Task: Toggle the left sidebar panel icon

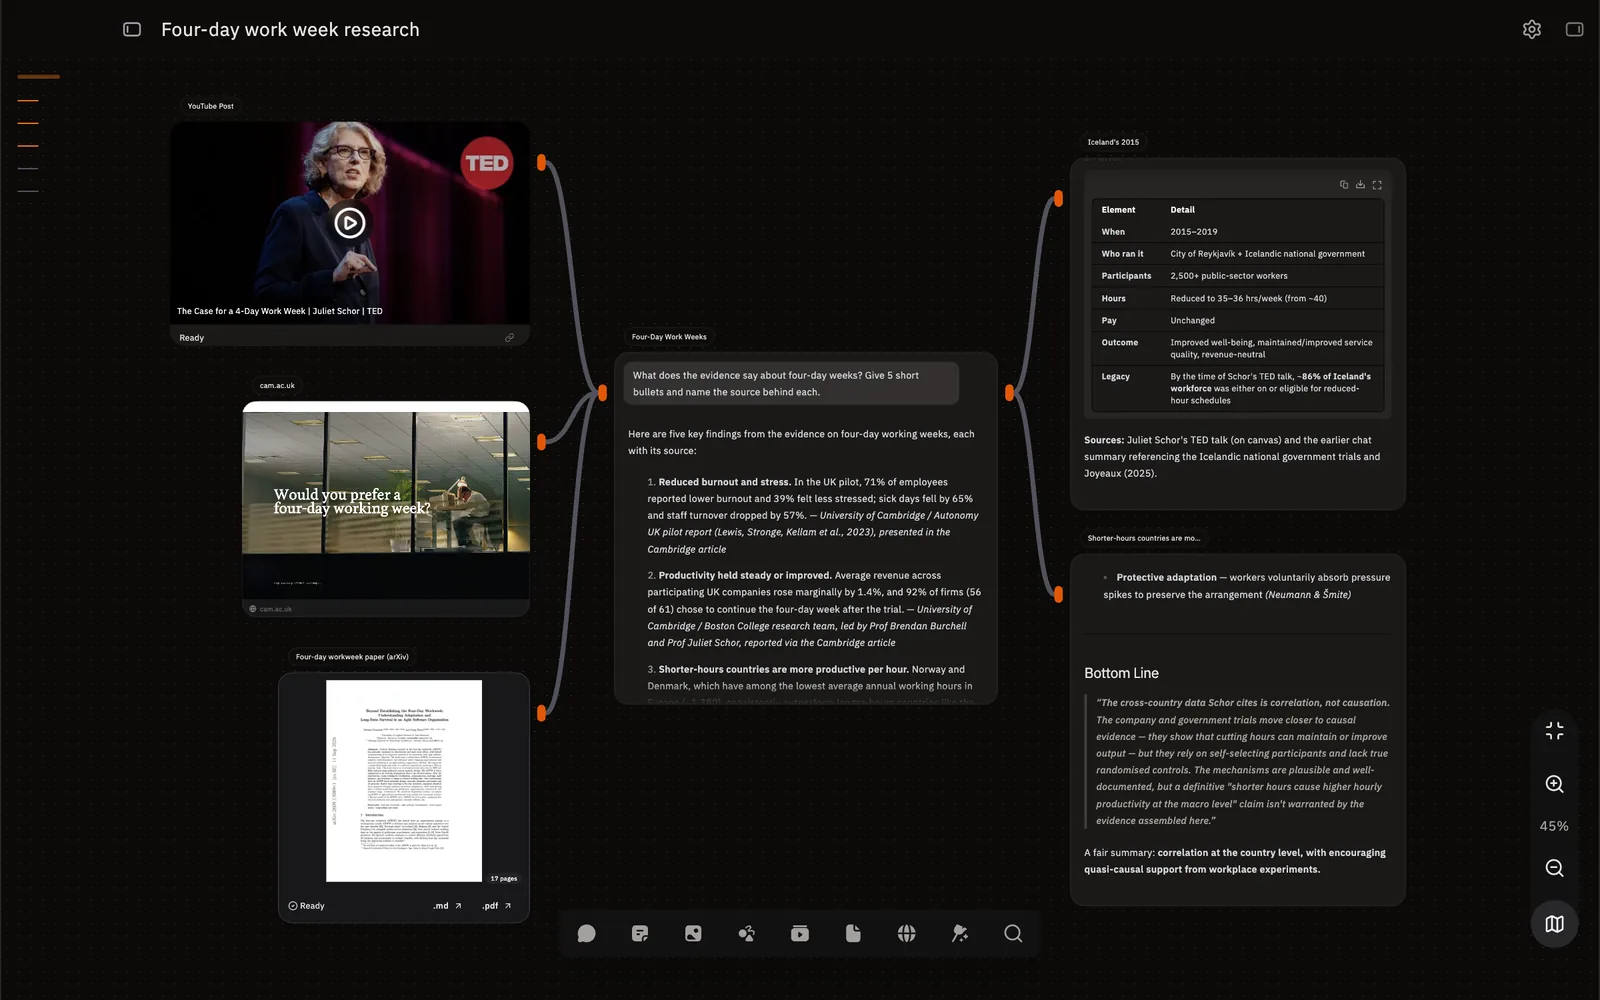Action: point(132,29)
